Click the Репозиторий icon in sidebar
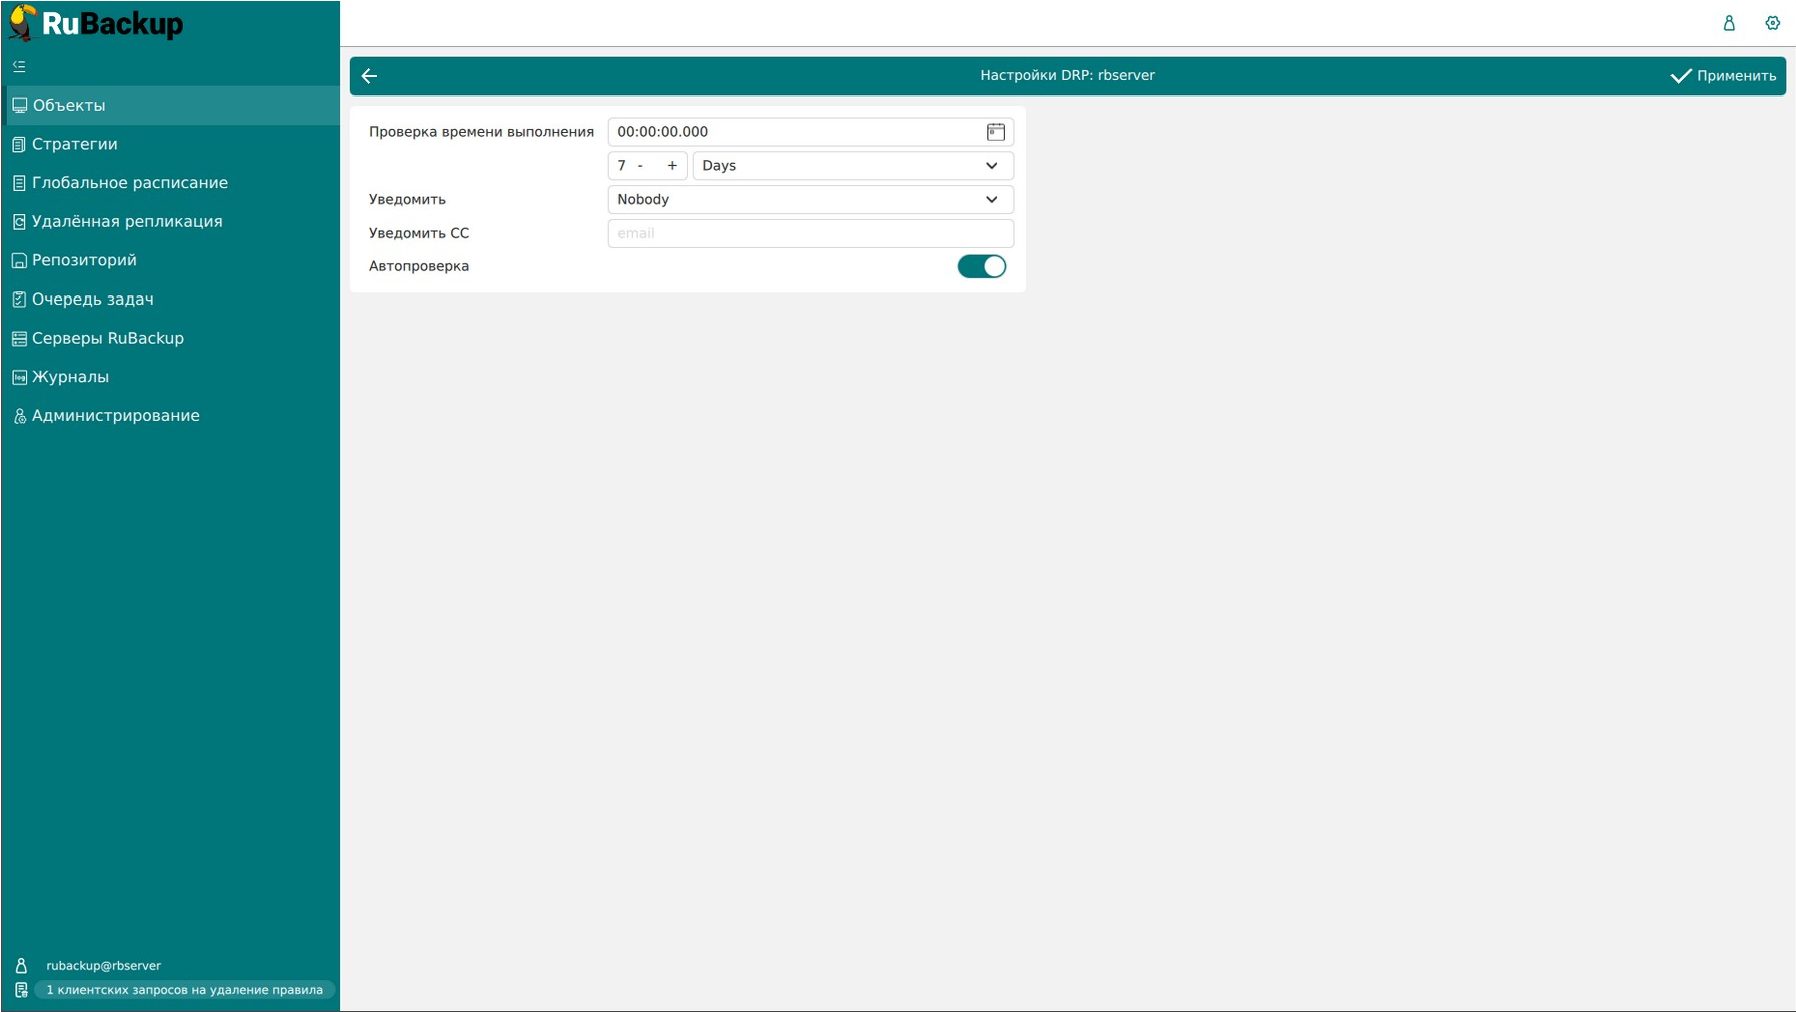Viewport: 1796px width, 1012px height. click(x=19, y=260)
